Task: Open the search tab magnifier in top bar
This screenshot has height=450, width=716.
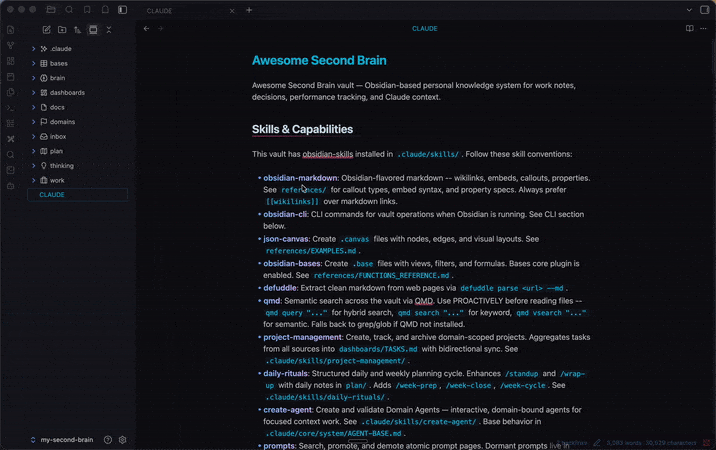Action: (x=69, y=10)
